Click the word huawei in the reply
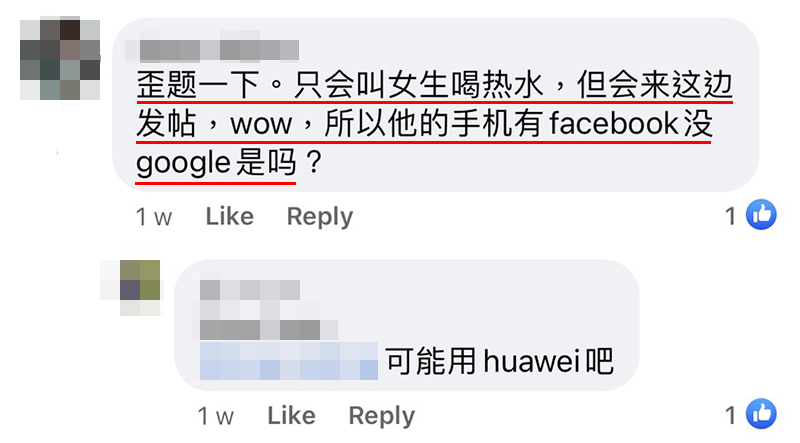Viewport: 800px width, 443px height. tap(531, 361)
